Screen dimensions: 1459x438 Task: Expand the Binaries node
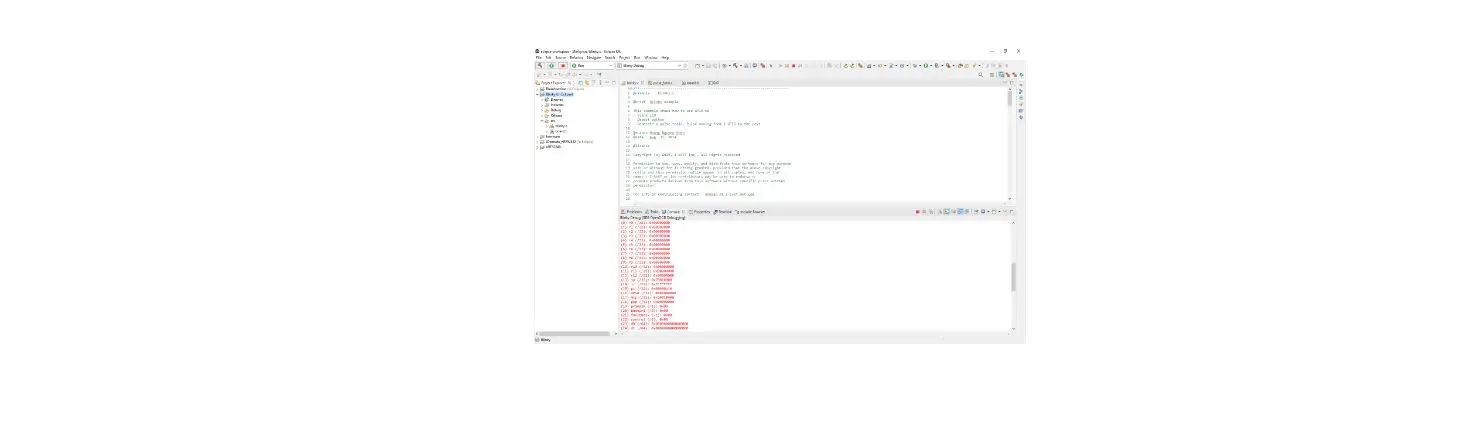[542, 100]
